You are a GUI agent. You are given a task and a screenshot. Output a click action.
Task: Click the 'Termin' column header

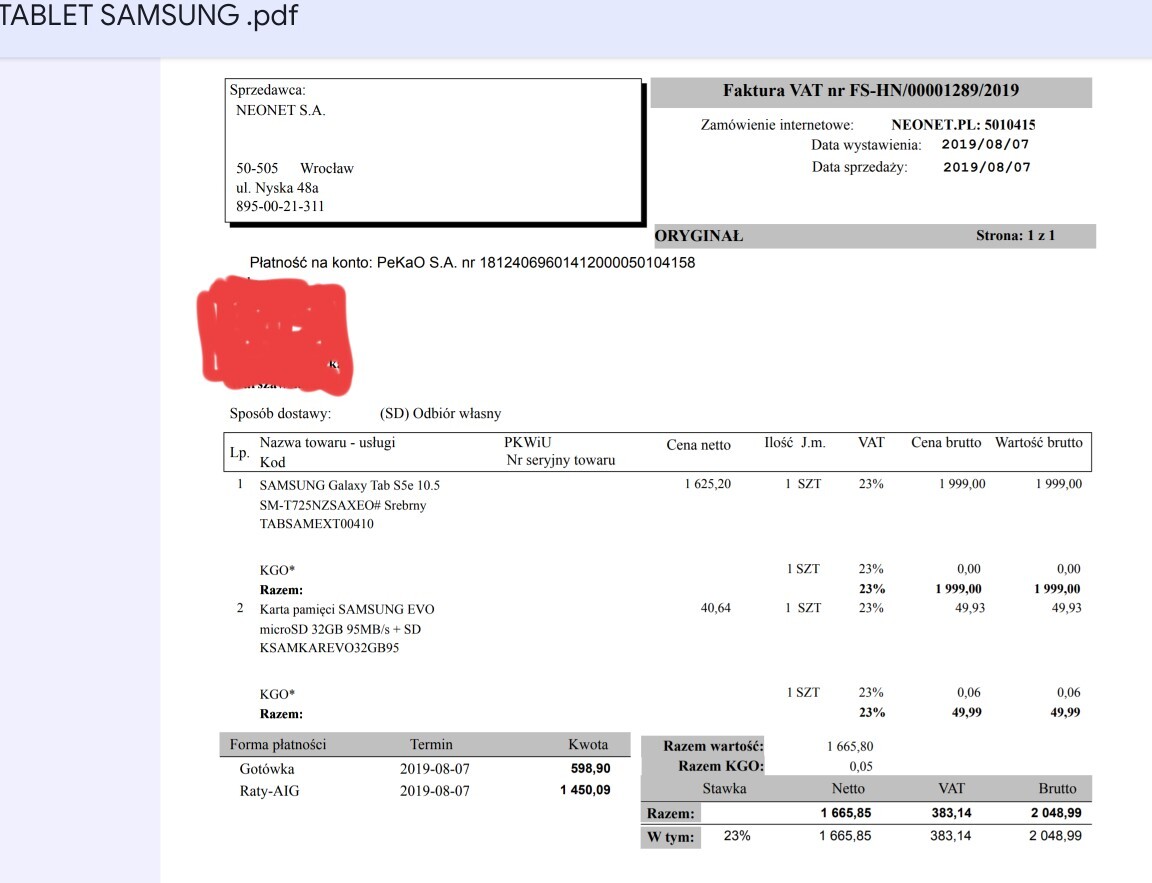click(431, 744)
